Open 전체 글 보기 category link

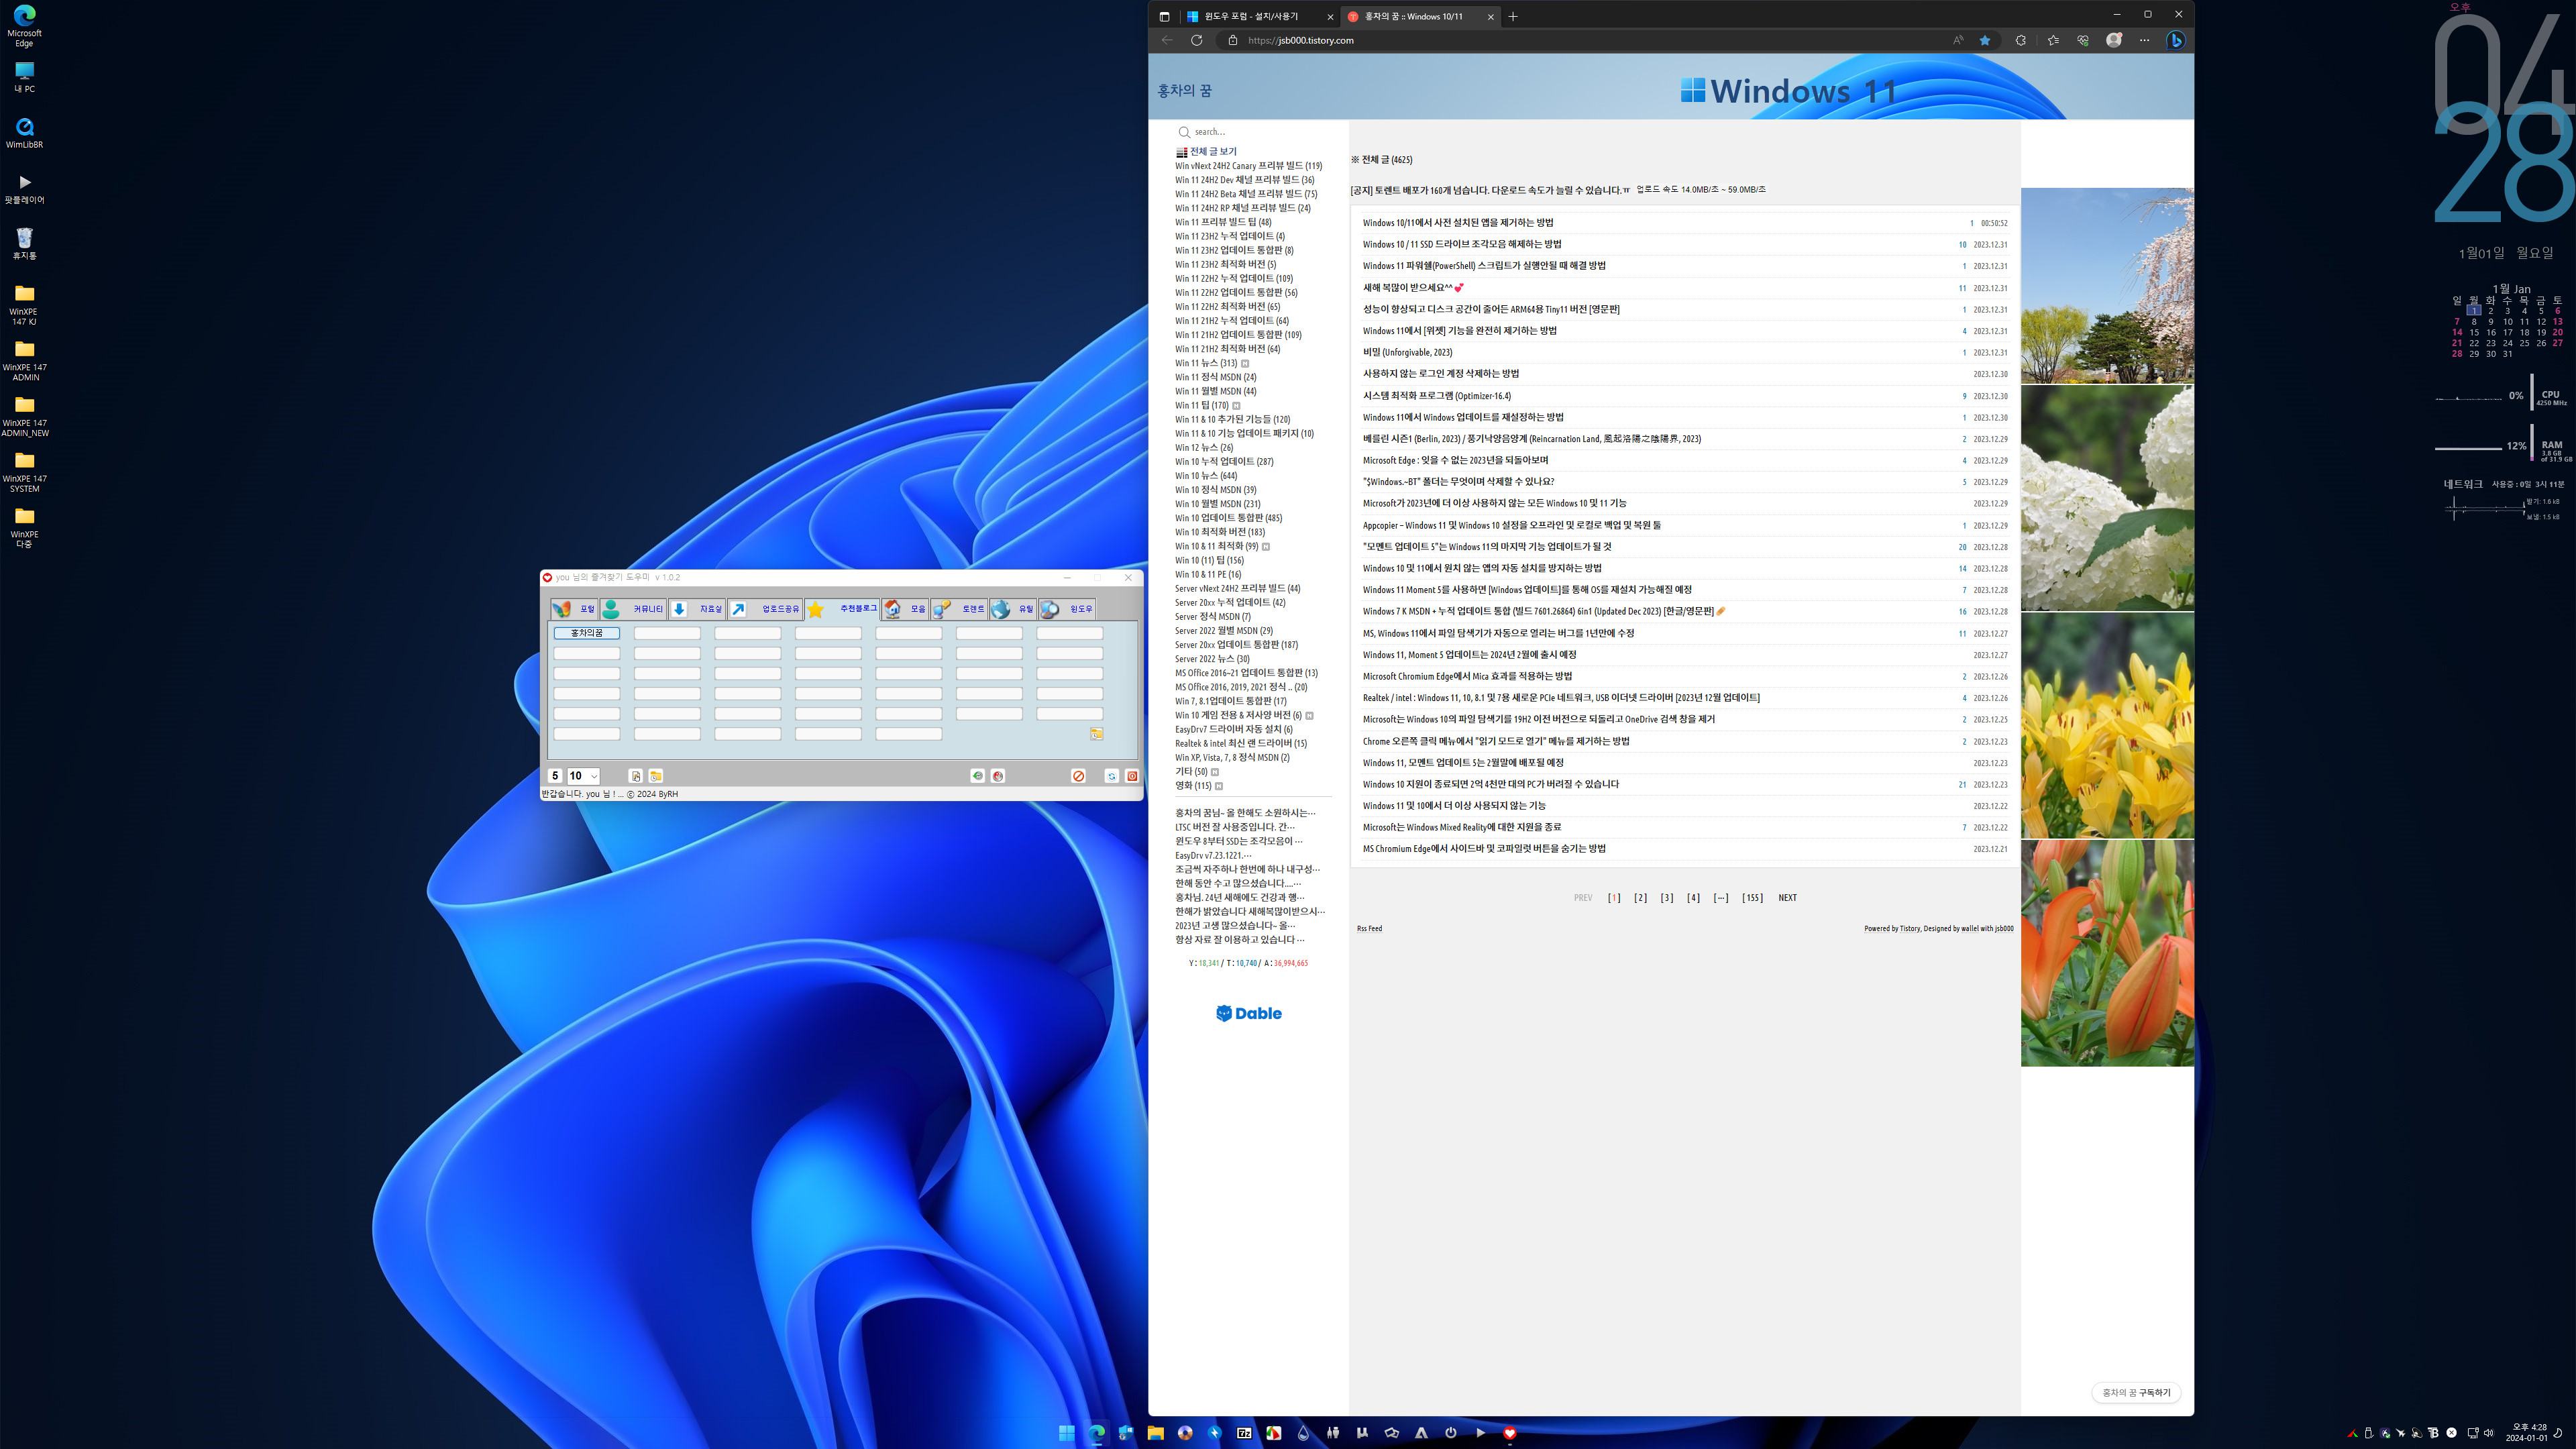pyautogui.click(x=1213, y=152)
